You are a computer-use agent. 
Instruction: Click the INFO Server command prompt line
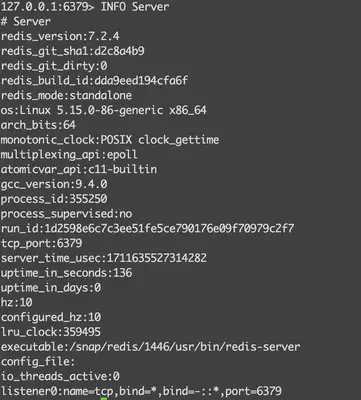pyautogui.click(x=85, y=7)
